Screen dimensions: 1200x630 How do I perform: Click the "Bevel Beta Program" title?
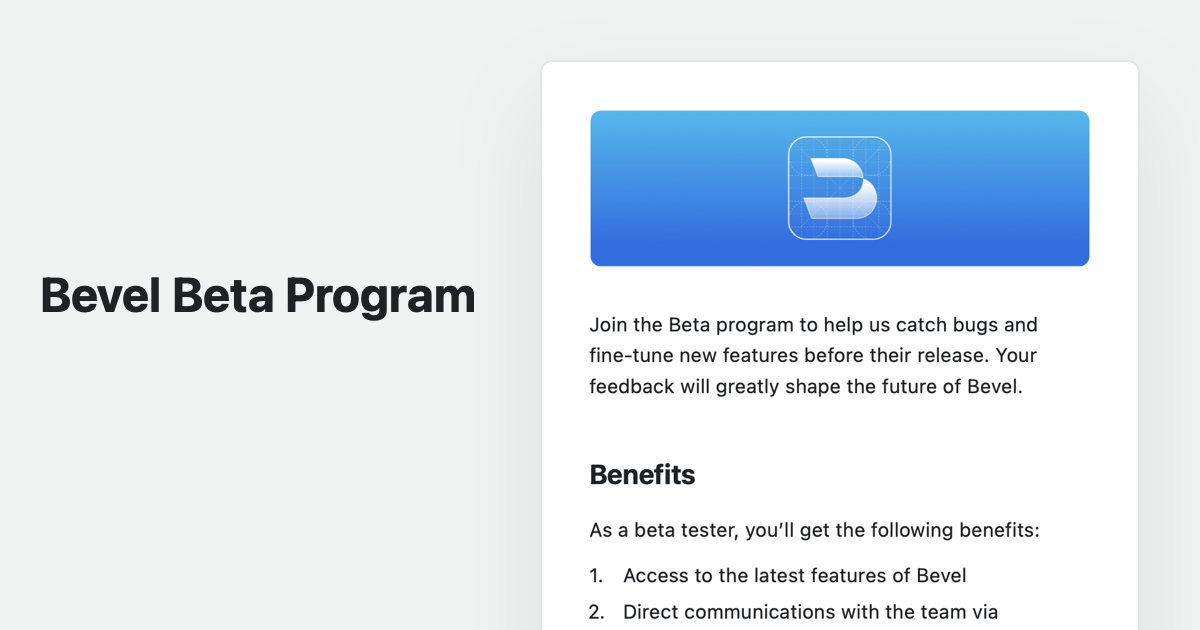pos(258,296)
